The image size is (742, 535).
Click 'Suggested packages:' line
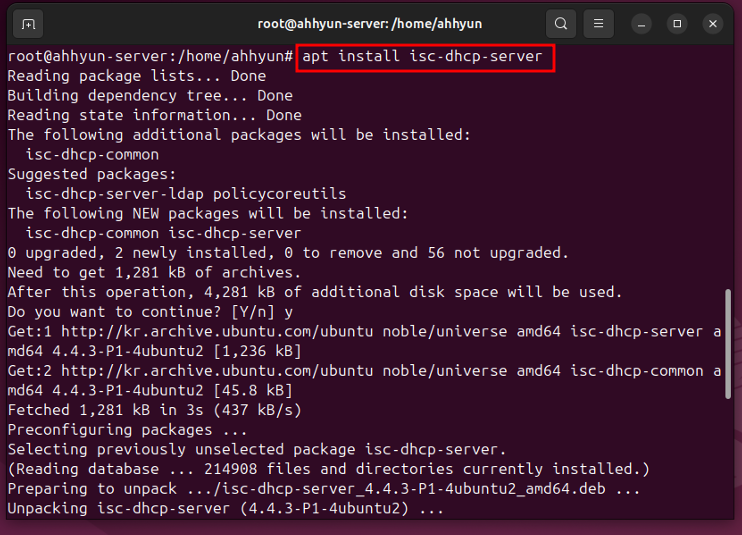tap(92, 174)
